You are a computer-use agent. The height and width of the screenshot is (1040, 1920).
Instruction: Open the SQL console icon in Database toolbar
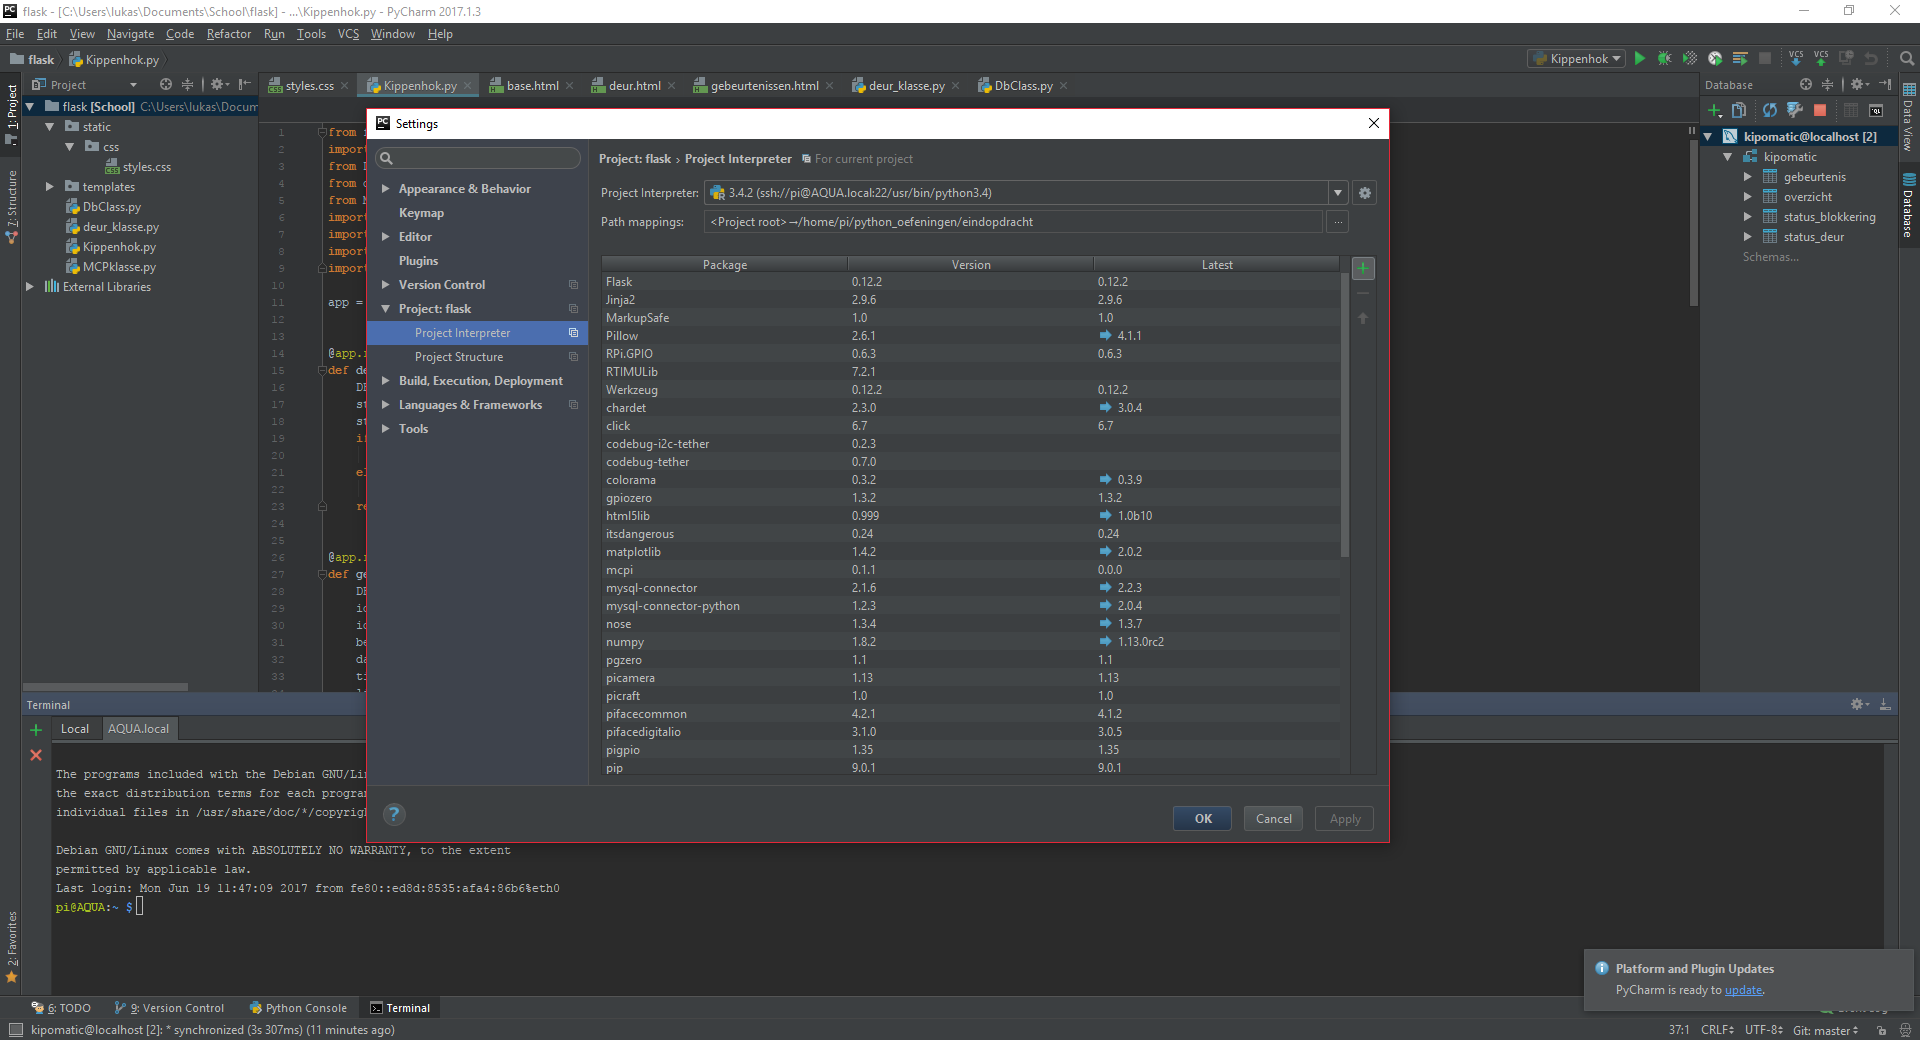[x=1876, y=110]
